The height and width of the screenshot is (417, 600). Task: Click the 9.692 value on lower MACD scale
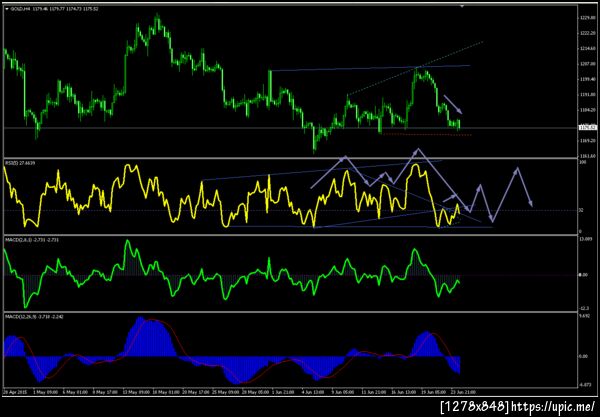[584, 316]
